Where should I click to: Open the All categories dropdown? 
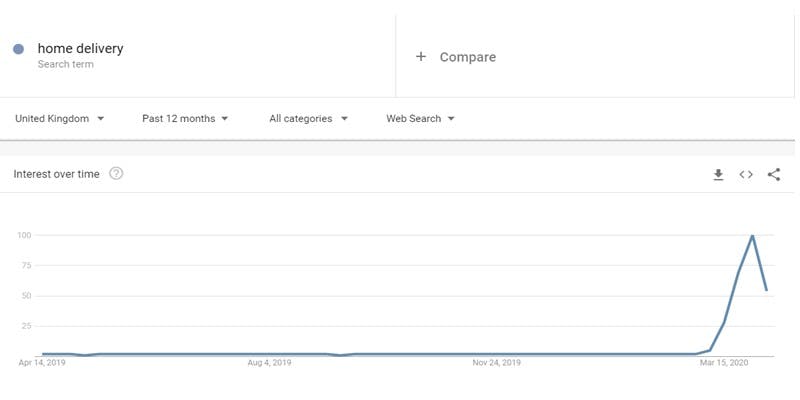[308, 118]
